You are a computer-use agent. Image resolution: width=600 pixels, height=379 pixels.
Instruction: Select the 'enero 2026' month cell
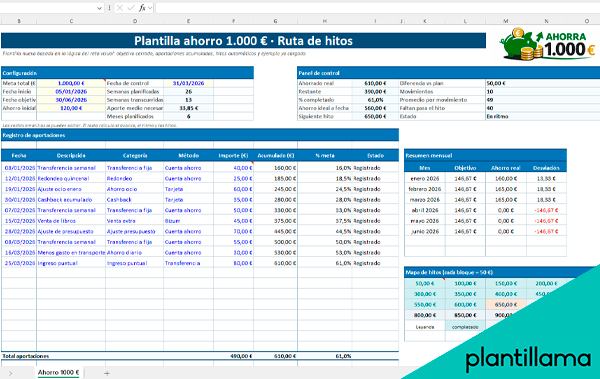pyautogui.click(x=425, y=179)
